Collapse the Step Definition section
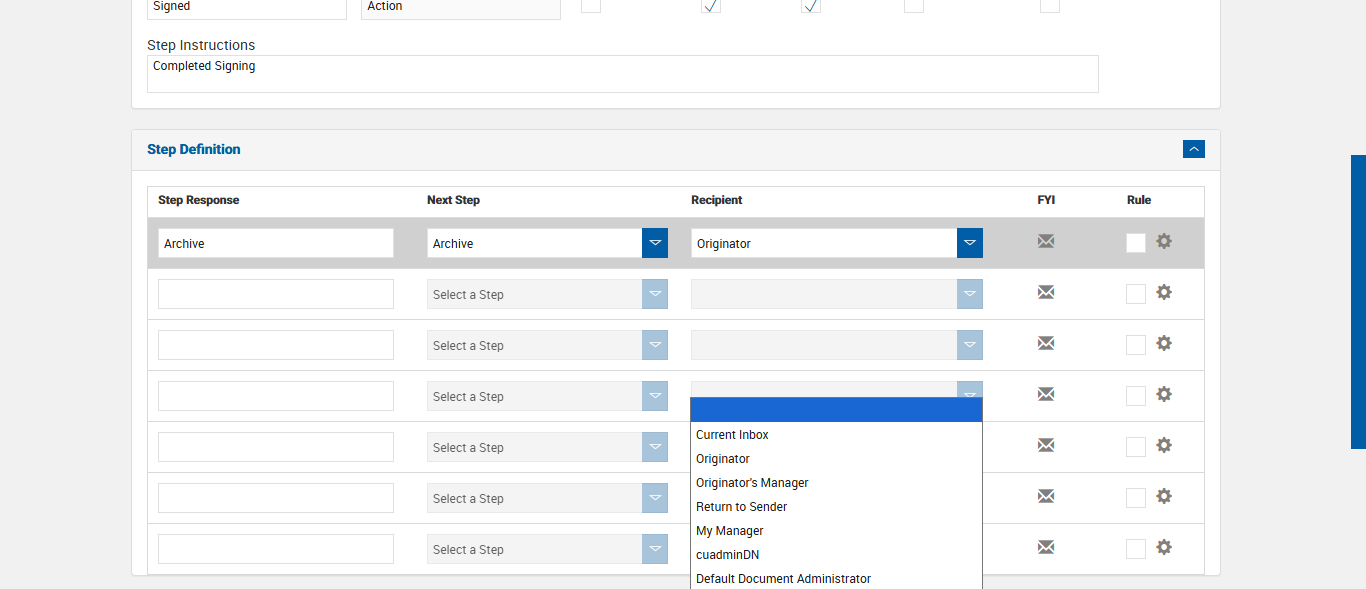Viewport: 1366px width, 589px height. coord(1193,149)
